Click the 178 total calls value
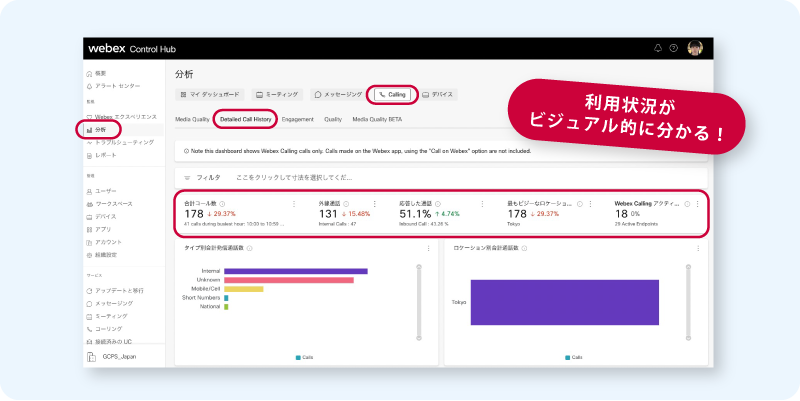800x401 pixels. (194, 214)
